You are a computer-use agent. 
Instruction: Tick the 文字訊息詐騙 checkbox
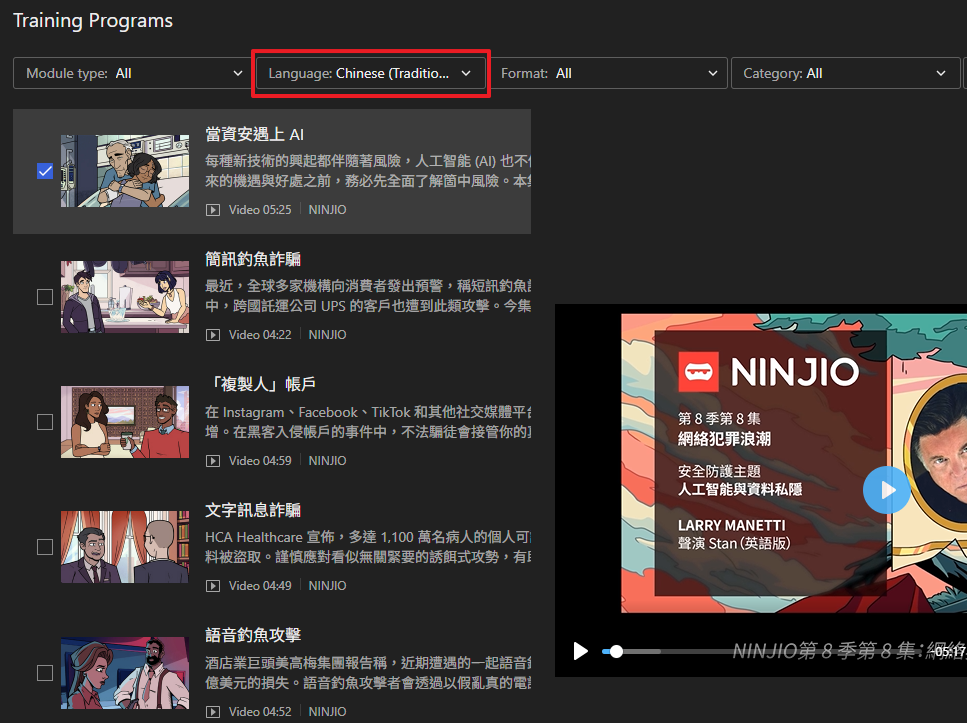pyautogui.click(x=45, y=547)
